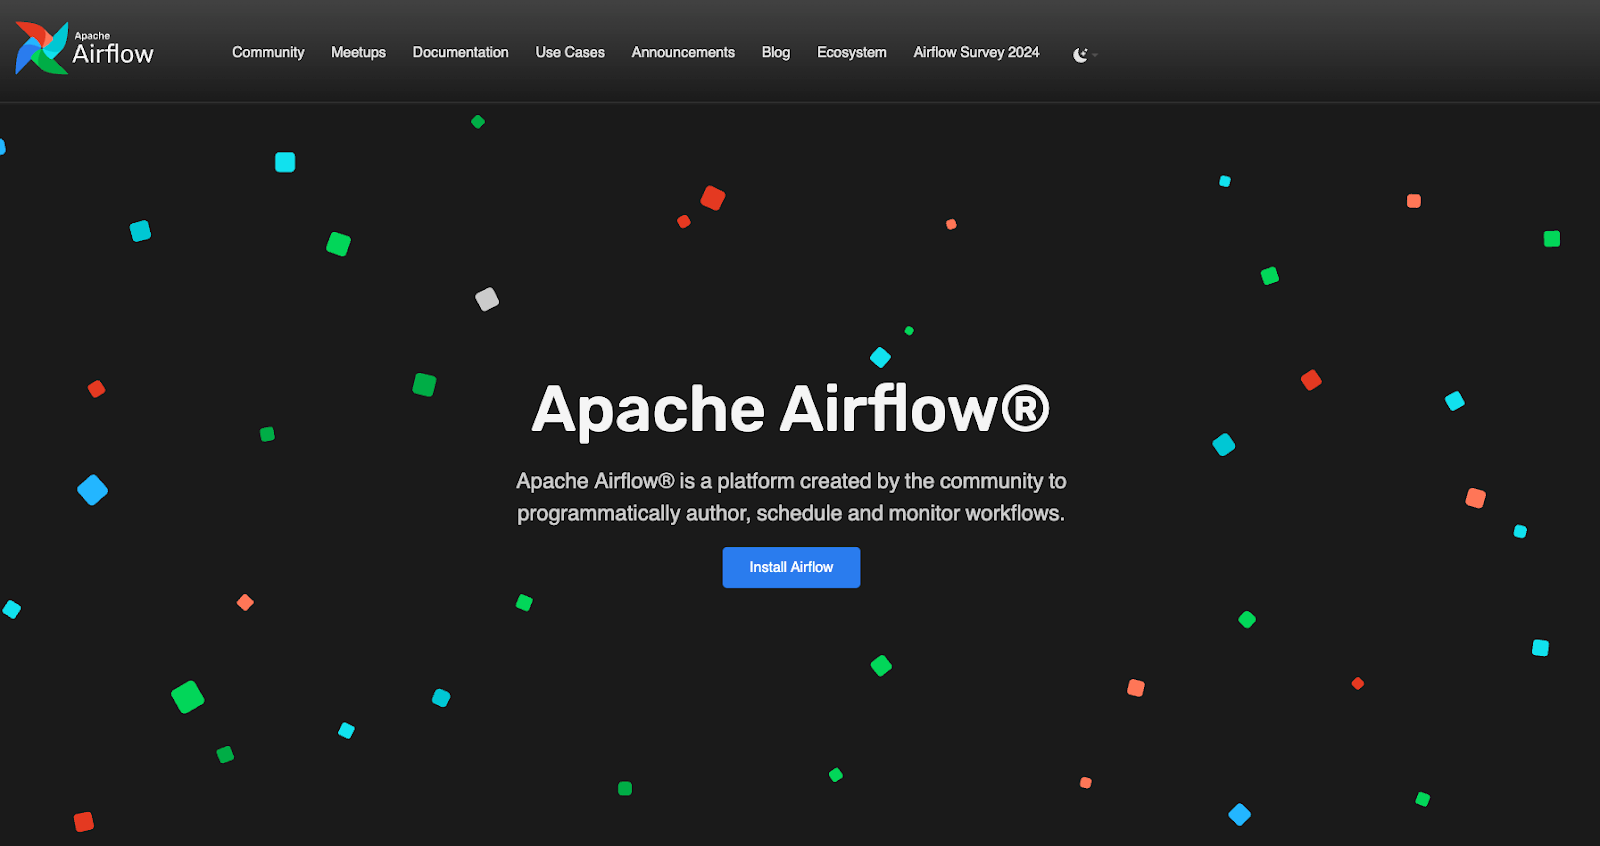Open the dark mode theme toggle
The height and width of the screenshot is (846, 1600).
[1085, 54]
